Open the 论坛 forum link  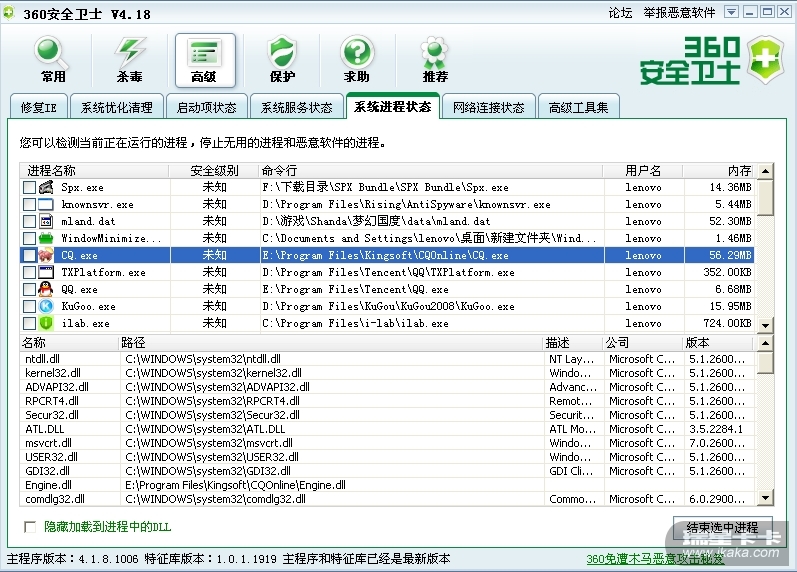pyautogui.click(x=620, y=13)
